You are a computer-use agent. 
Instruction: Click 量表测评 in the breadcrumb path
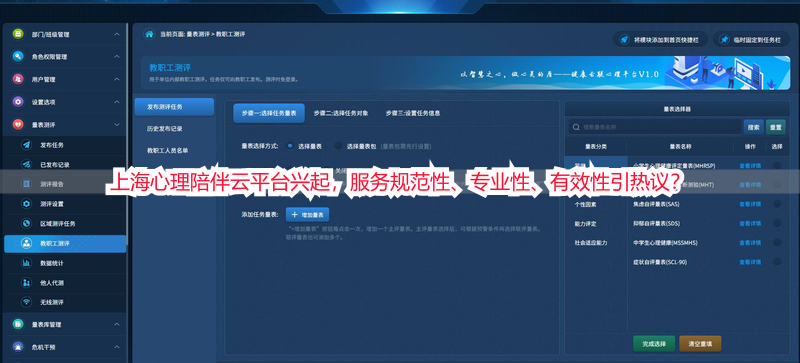198,34
